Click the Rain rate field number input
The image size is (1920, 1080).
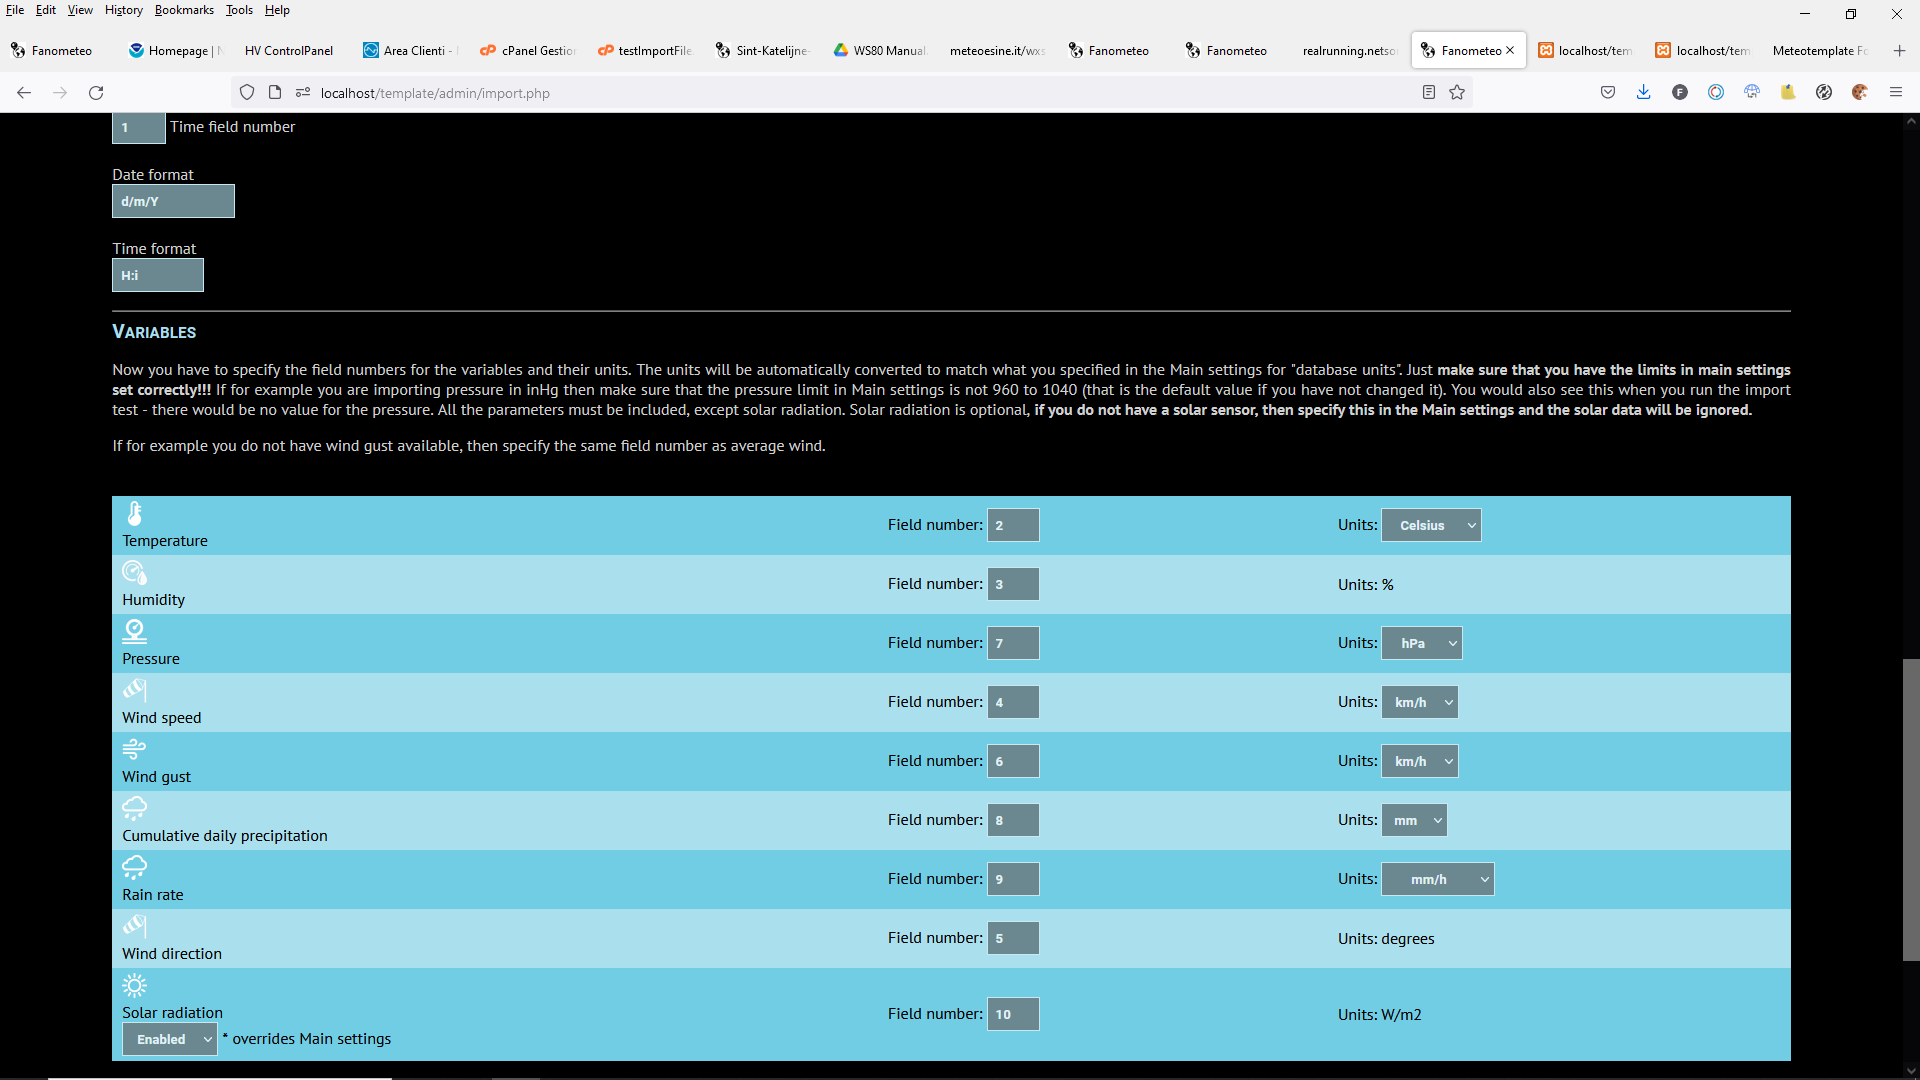click(x=1013, y=879)
